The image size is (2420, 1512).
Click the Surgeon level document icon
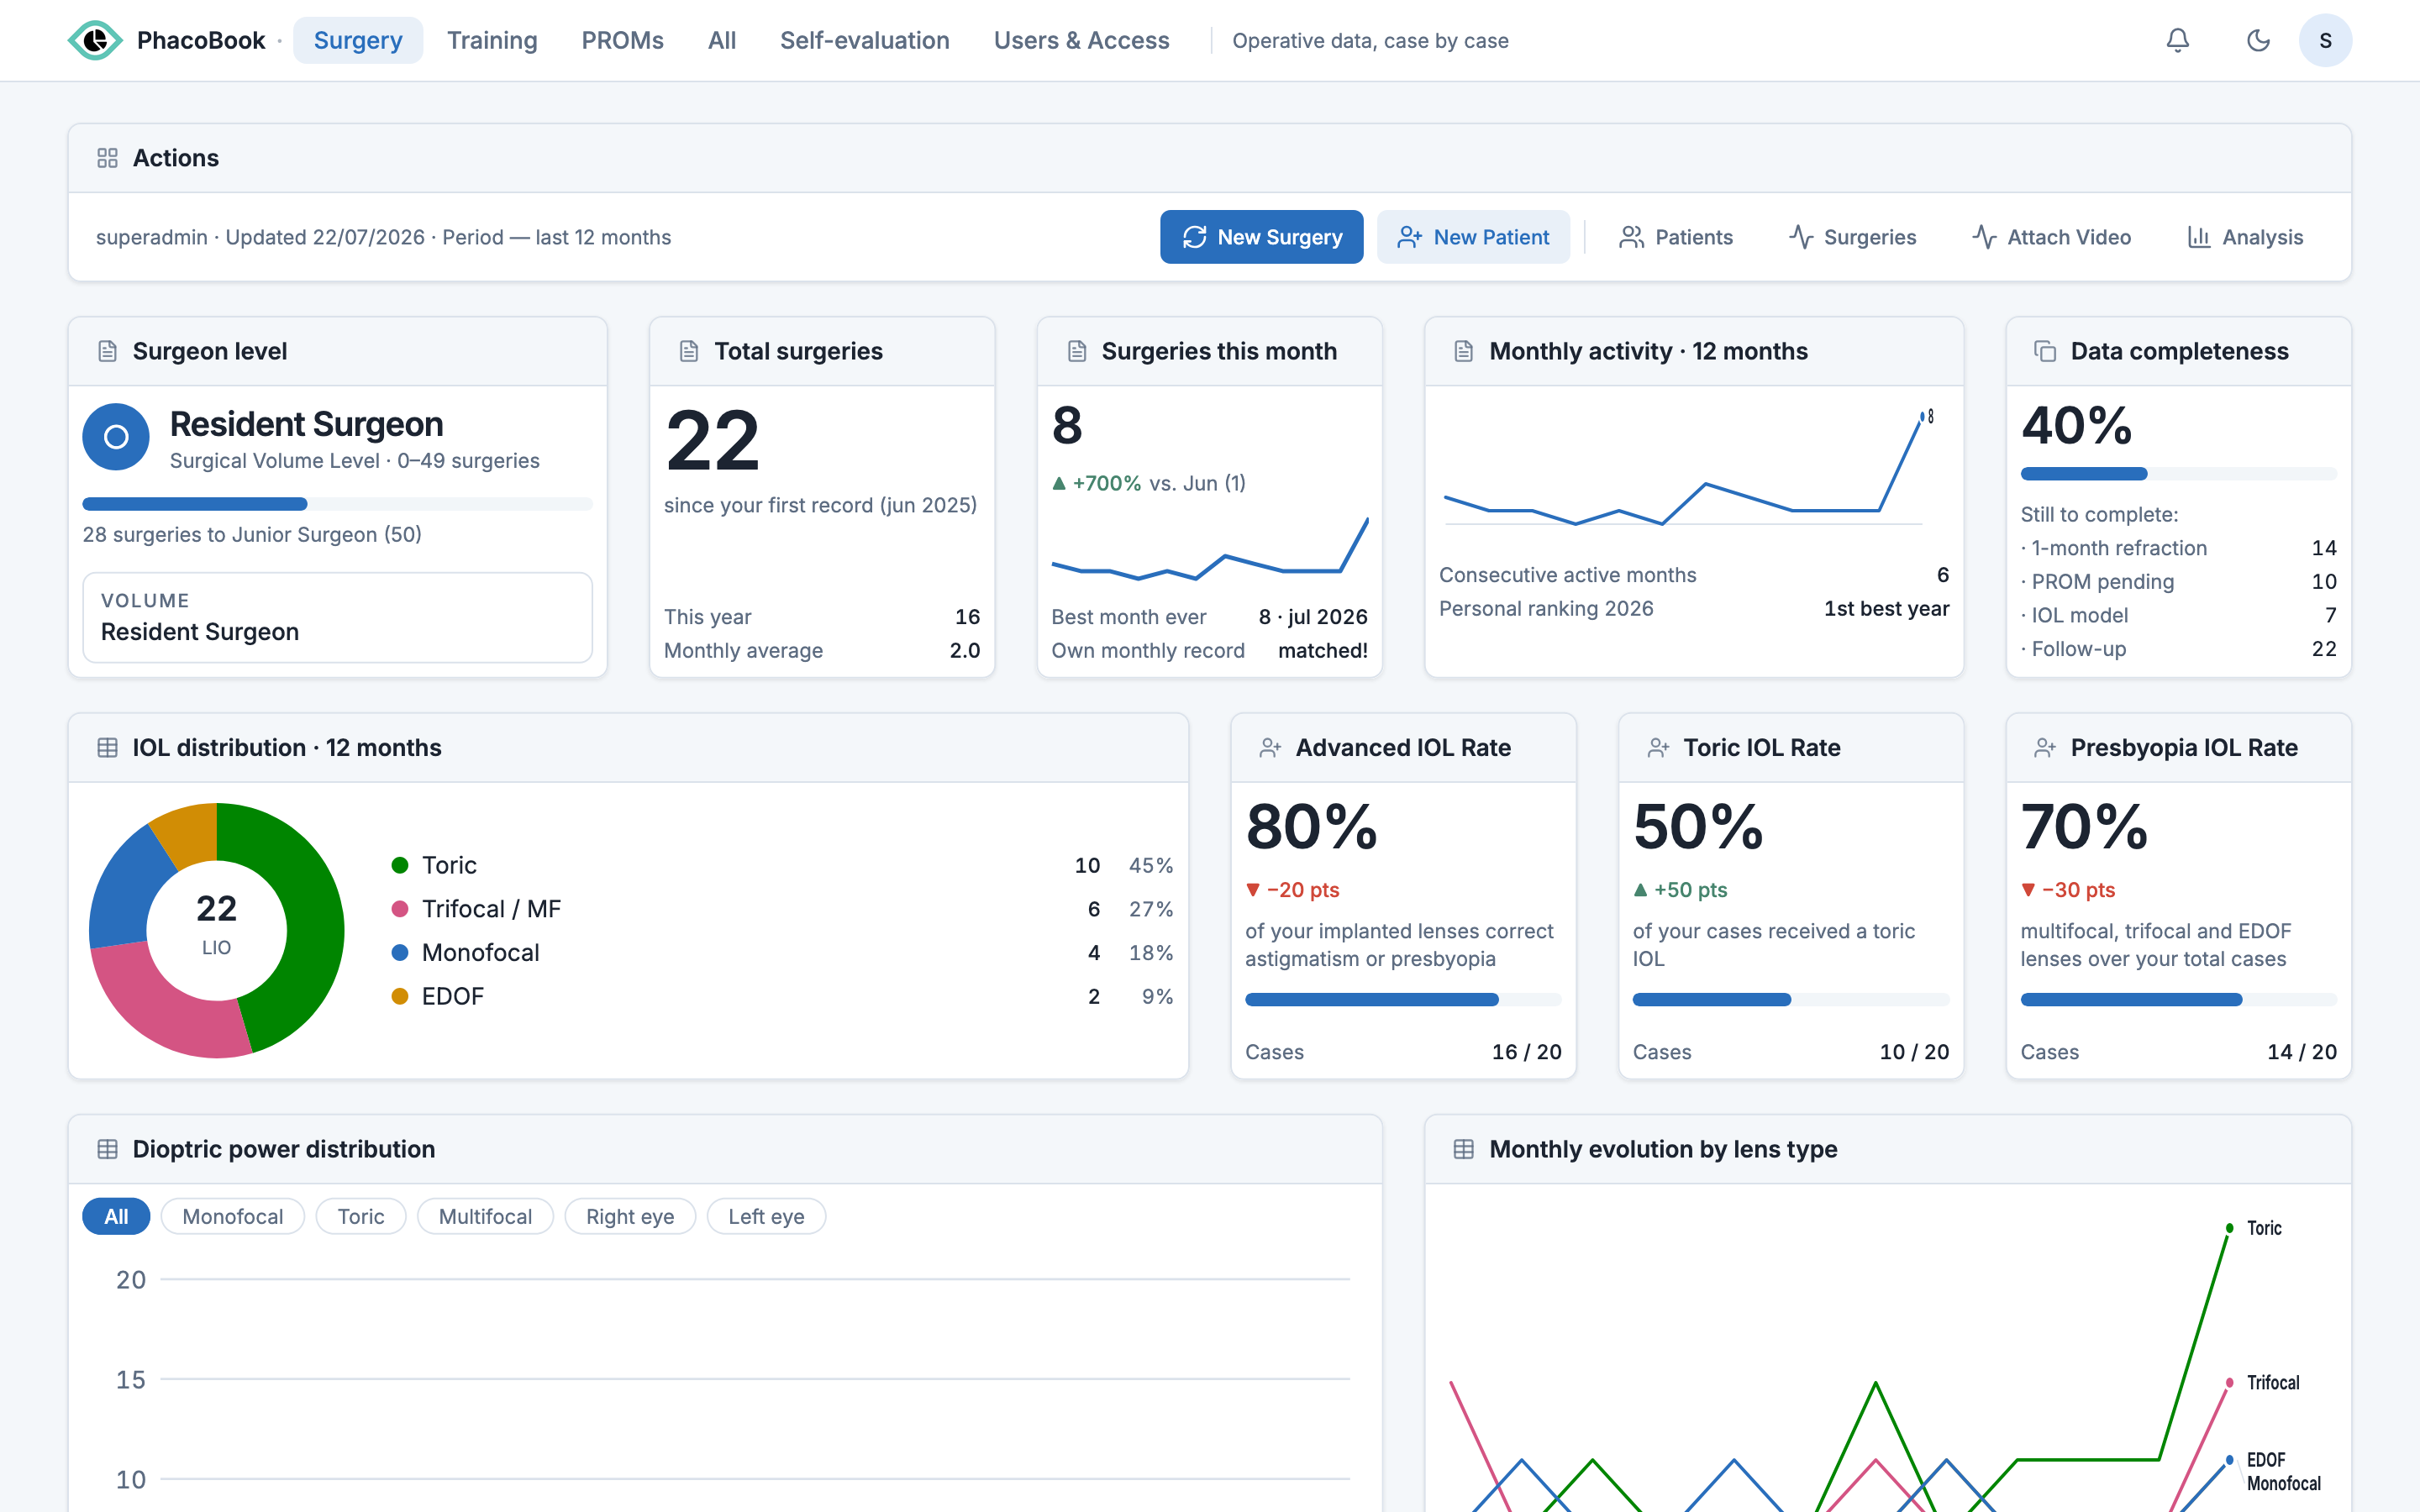click(107, 351)
